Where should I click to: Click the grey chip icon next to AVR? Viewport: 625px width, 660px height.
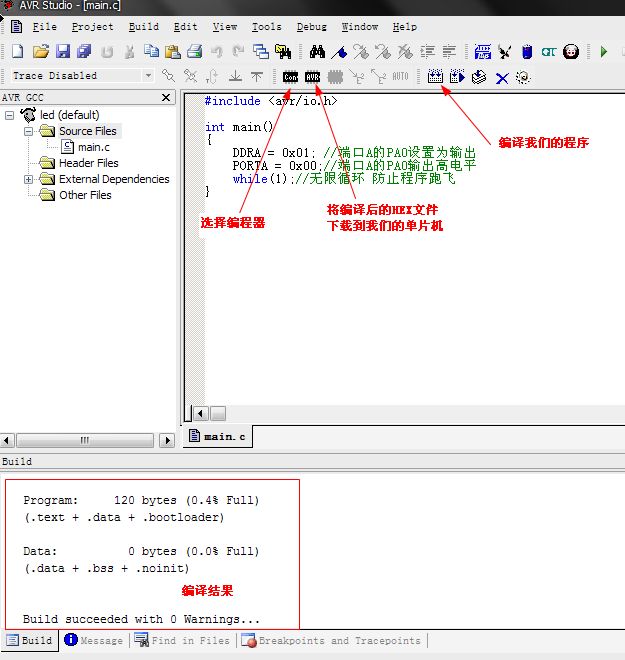click(x=335, y=77)
